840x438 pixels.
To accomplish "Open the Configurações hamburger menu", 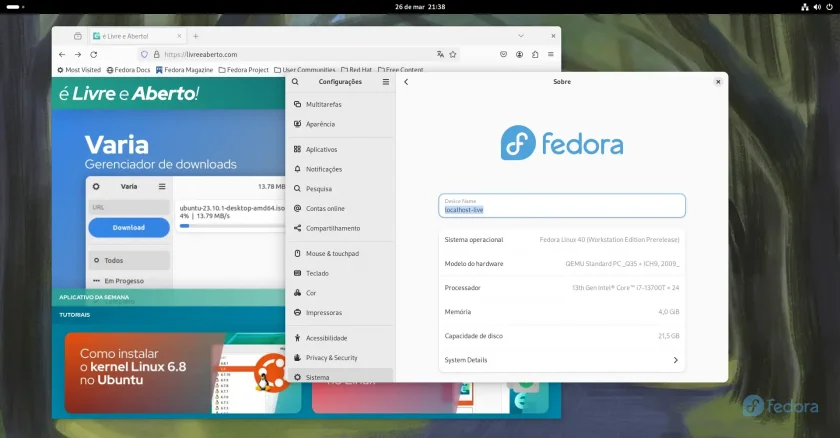I will coord(386,82).
